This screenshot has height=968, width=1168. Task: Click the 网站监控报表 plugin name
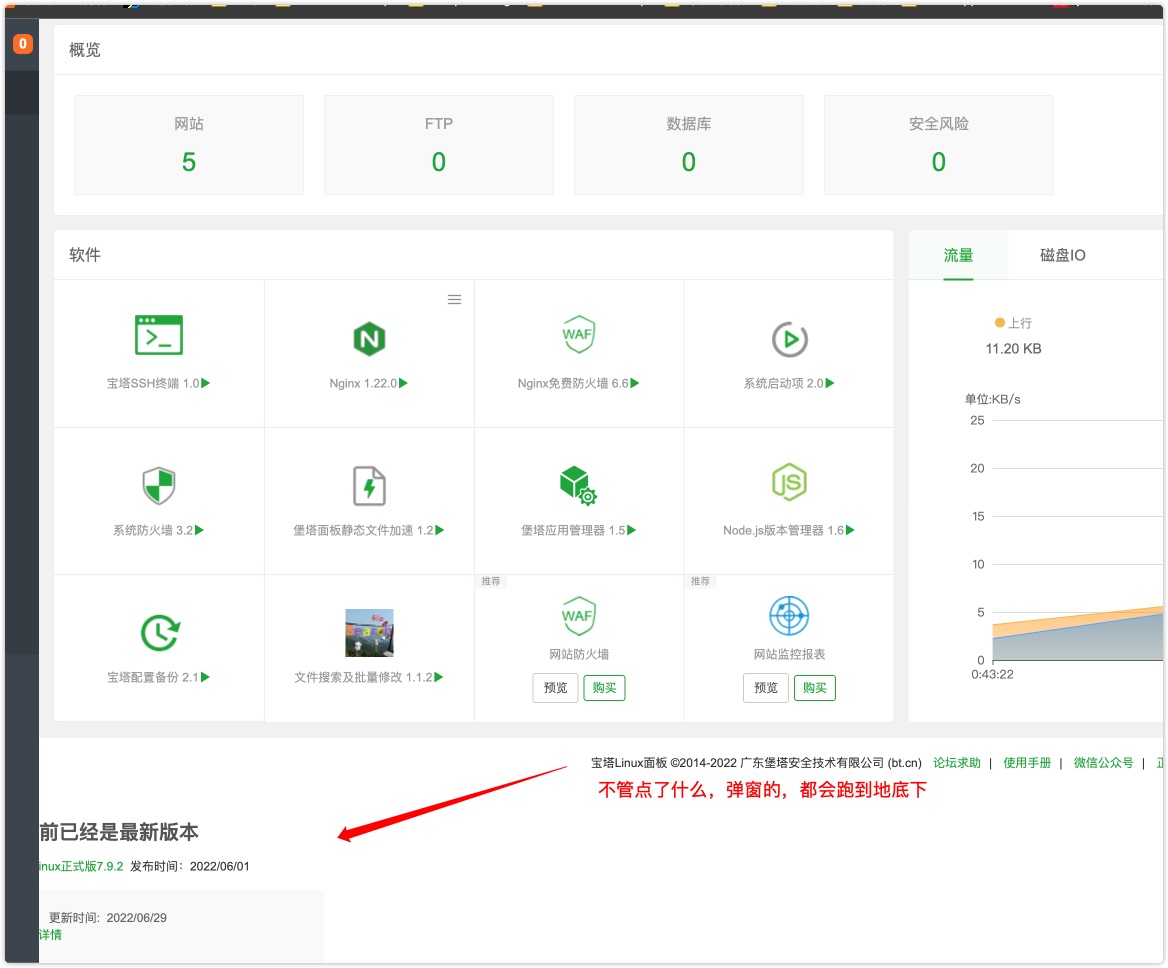(x=789, y=654)
